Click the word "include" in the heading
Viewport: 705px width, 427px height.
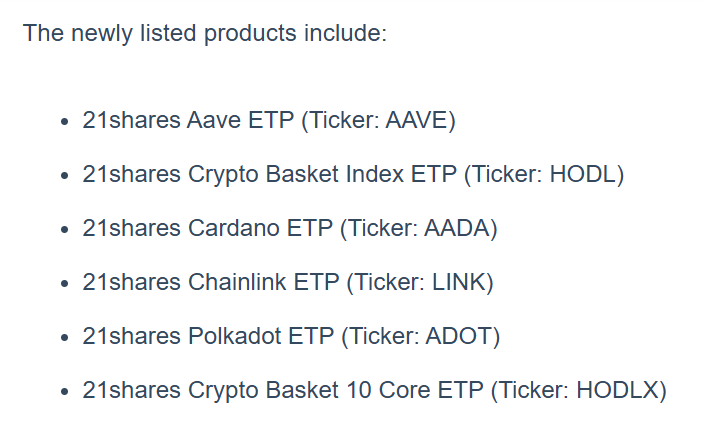tap(345, 33)
